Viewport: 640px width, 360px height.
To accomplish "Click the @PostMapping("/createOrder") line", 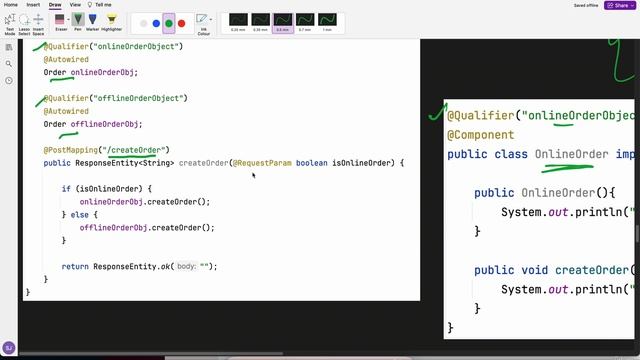I will point(106,150).
